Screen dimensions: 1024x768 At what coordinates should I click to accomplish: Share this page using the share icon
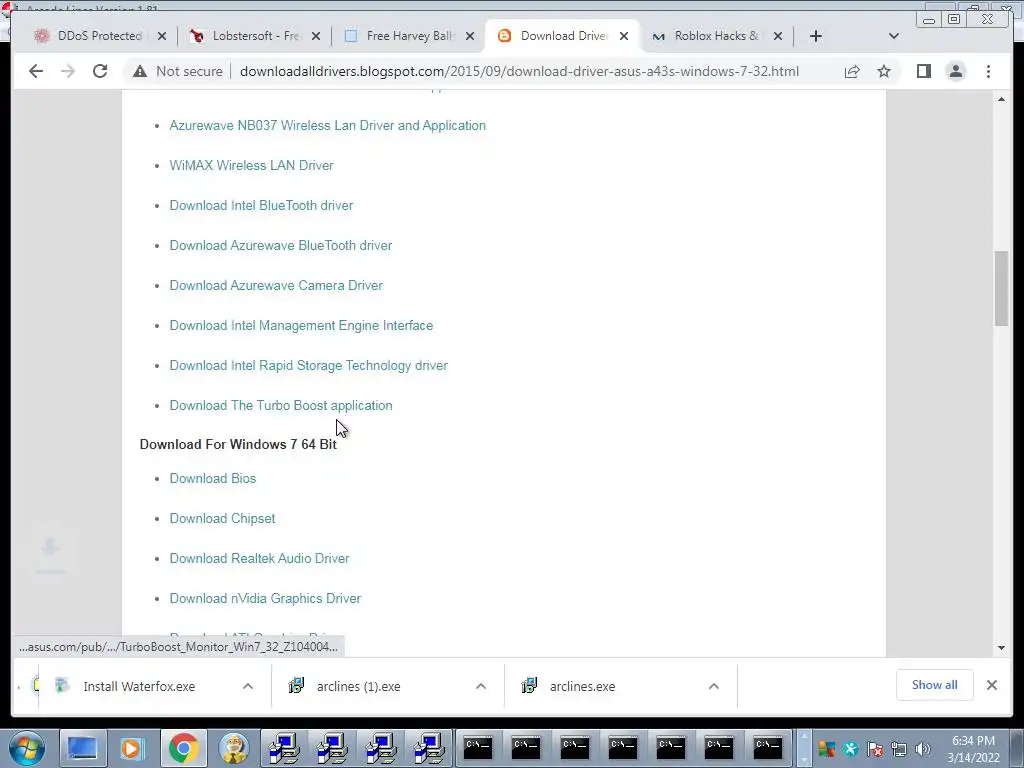coord(852,71)
